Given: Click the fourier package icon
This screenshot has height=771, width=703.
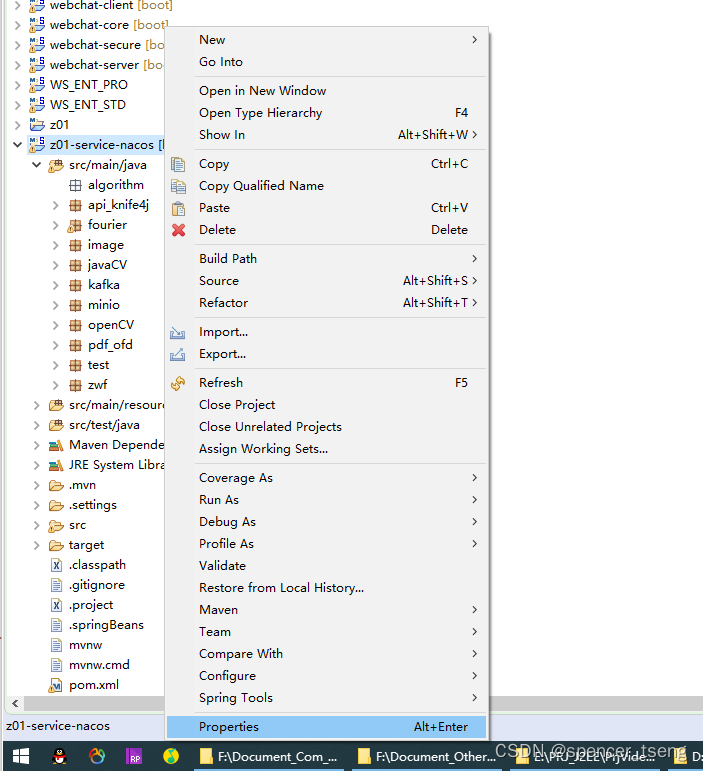Looking at the screenshot, I should [x=75, y=225].
